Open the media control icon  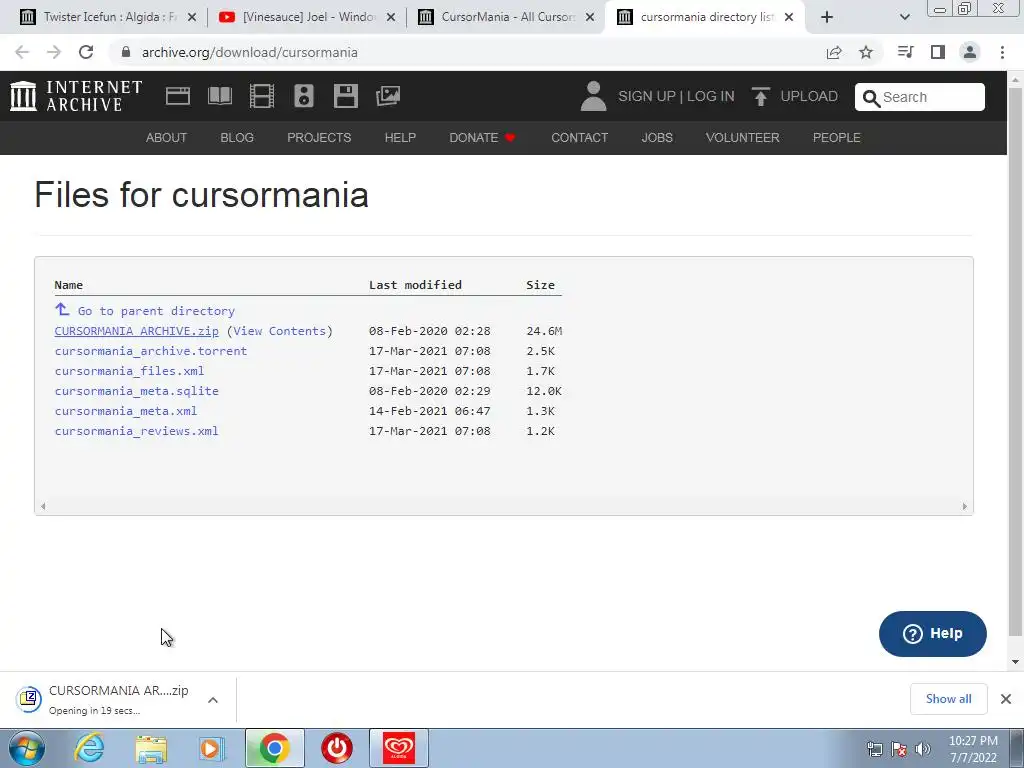point(905,52)
